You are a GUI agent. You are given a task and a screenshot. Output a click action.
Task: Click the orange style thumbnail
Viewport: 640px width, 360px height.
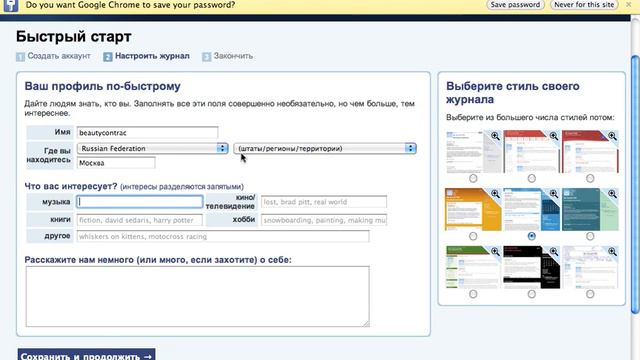click(473, 209)
